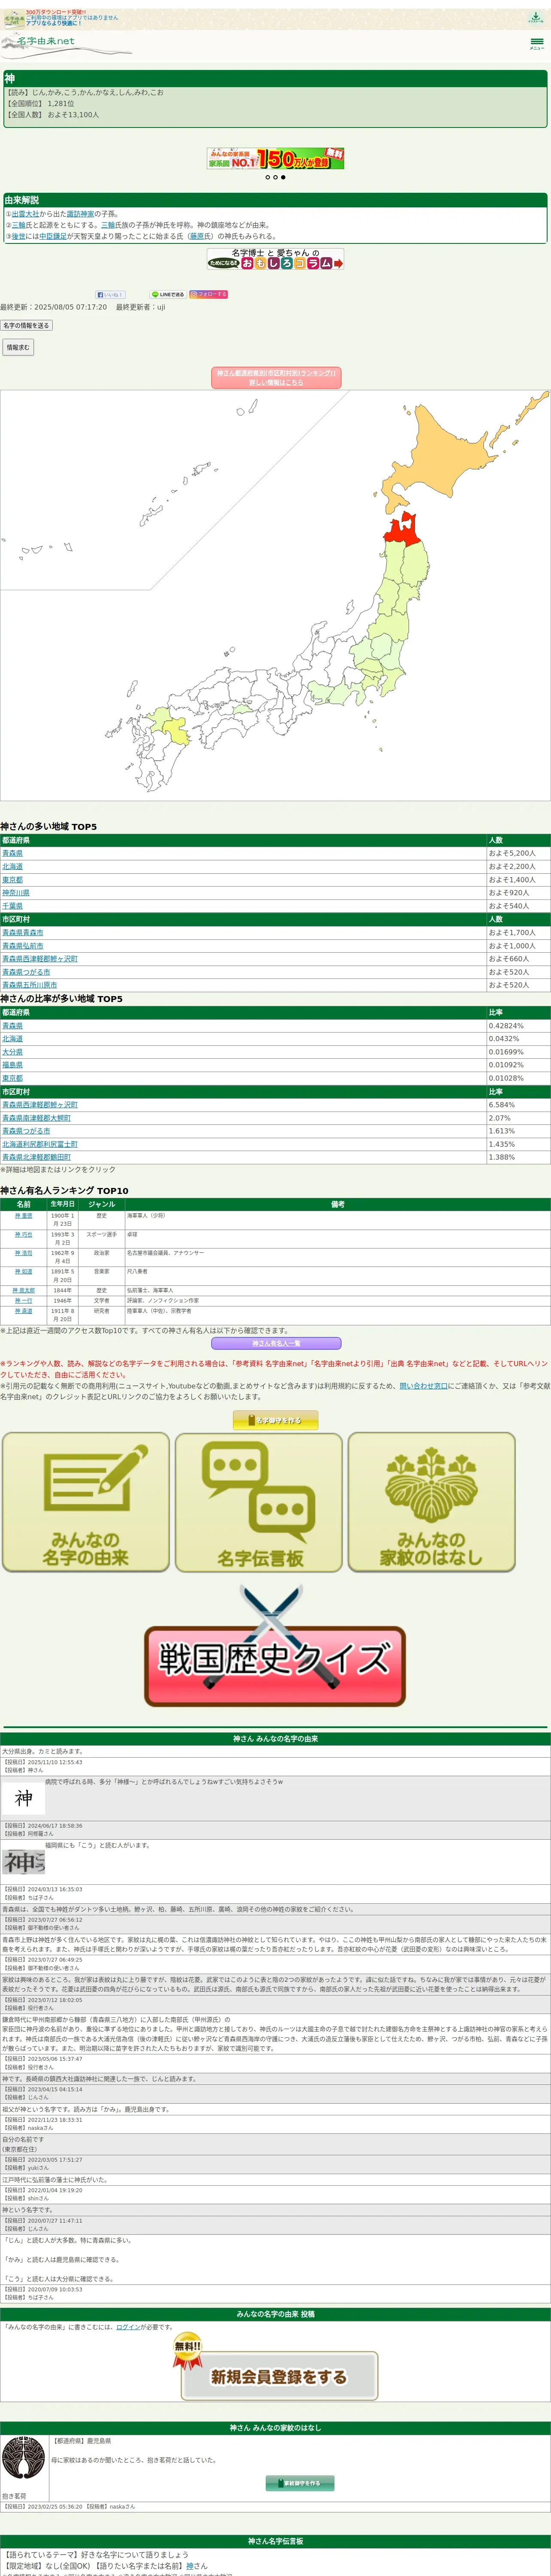Open the 大分県 link in ratio table
551x2576 pixels.
coord(12,1052)
